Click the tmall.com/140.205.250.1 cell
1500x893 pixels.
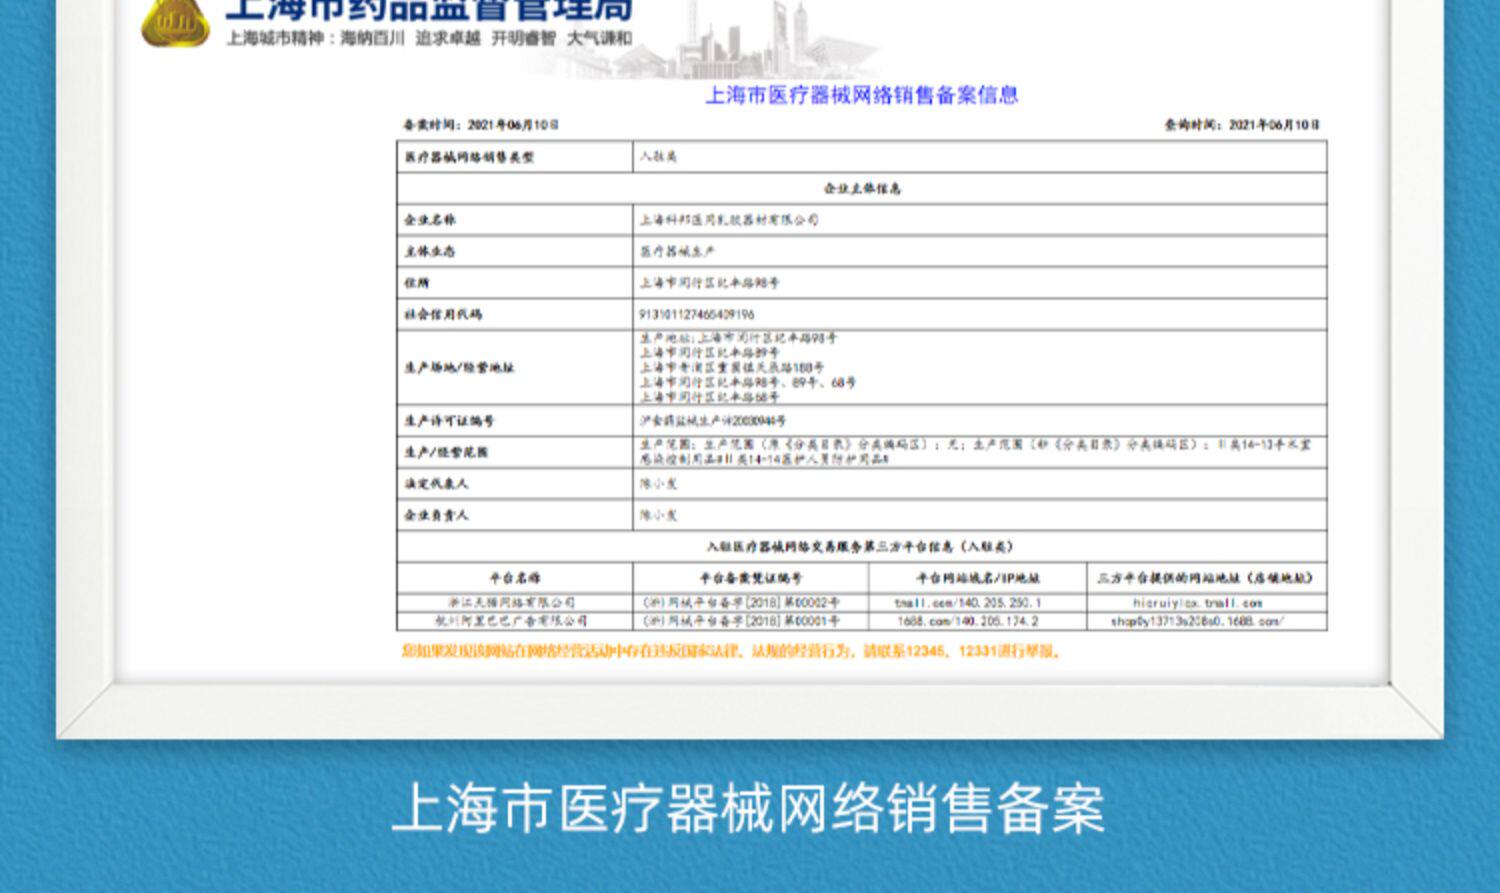pos(968,603)
